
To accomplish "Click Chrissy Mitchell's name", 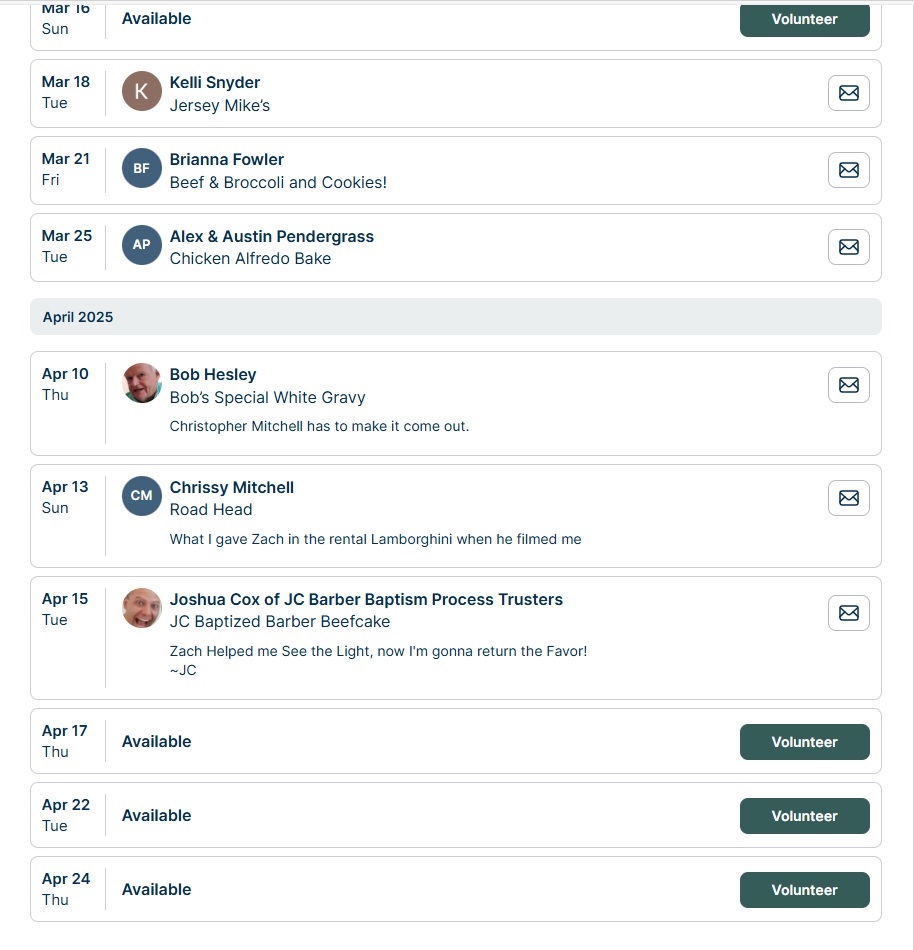I will pyautogui.click(x=231, y=487).
